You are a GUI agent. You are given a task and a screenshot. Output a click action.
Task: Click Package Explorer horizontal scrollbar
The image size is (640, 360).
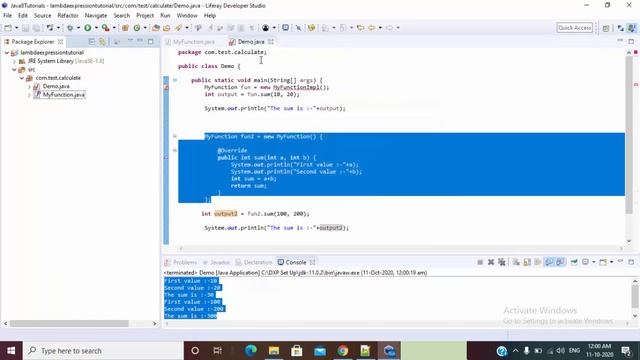(69, 323)
